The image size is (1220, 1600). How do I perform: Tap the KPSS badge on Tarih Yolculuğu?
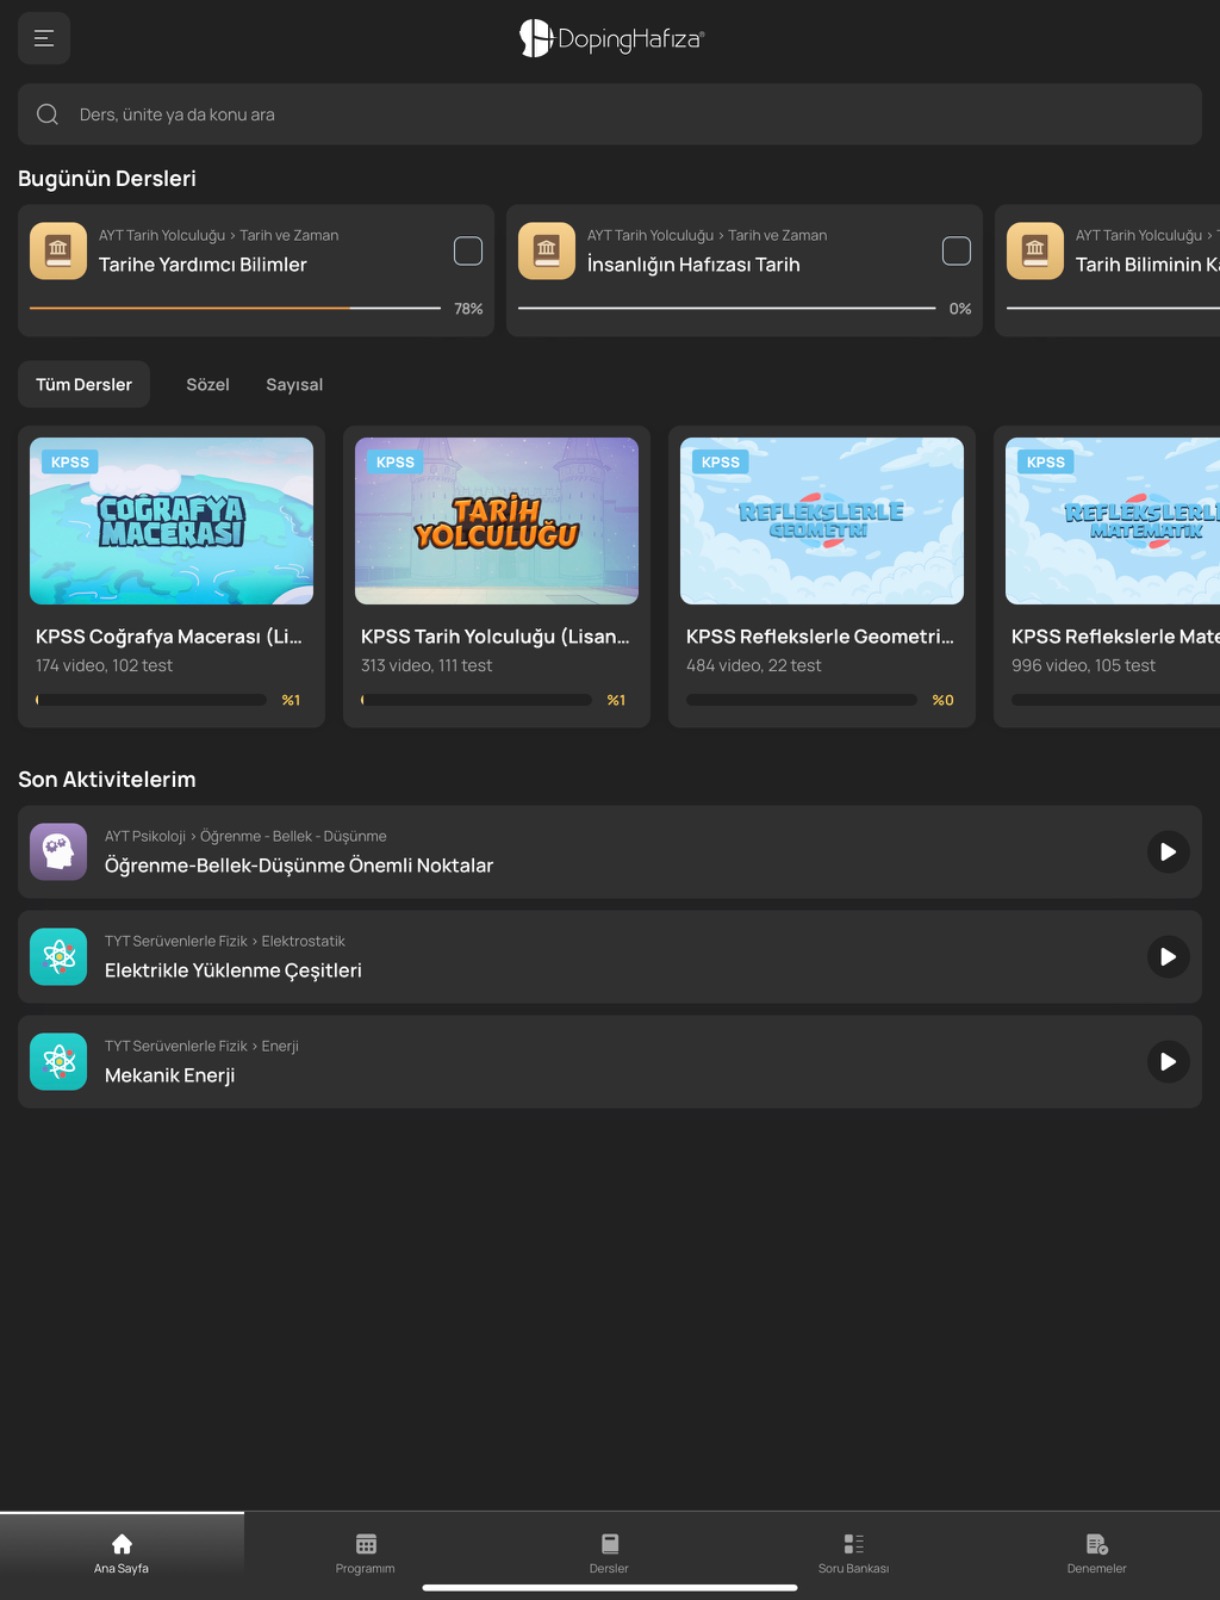395,462
